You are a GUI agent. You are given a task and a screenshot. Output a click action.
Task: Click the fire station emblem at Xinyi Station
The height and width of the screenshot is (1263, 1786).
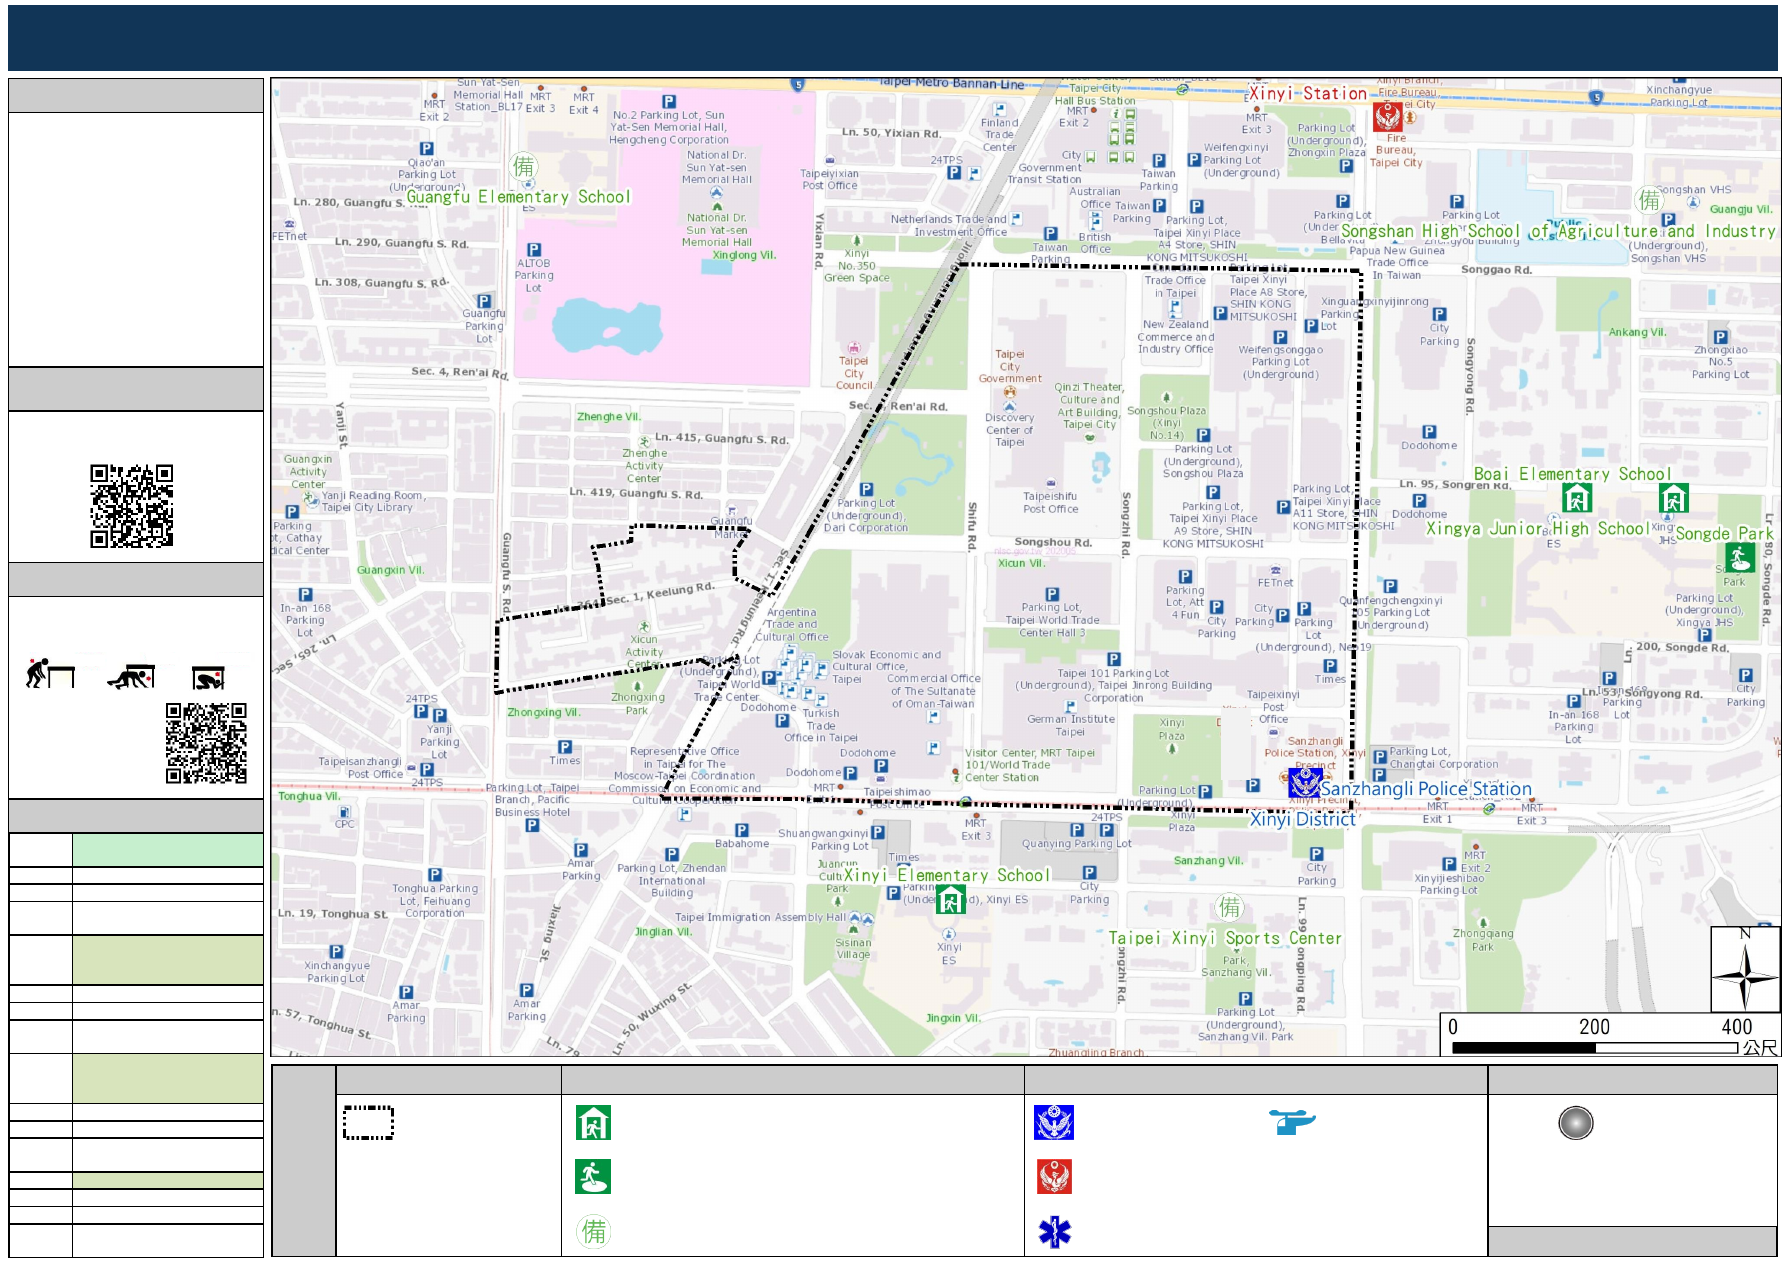pyautogui.click(x=1387, y=117)
